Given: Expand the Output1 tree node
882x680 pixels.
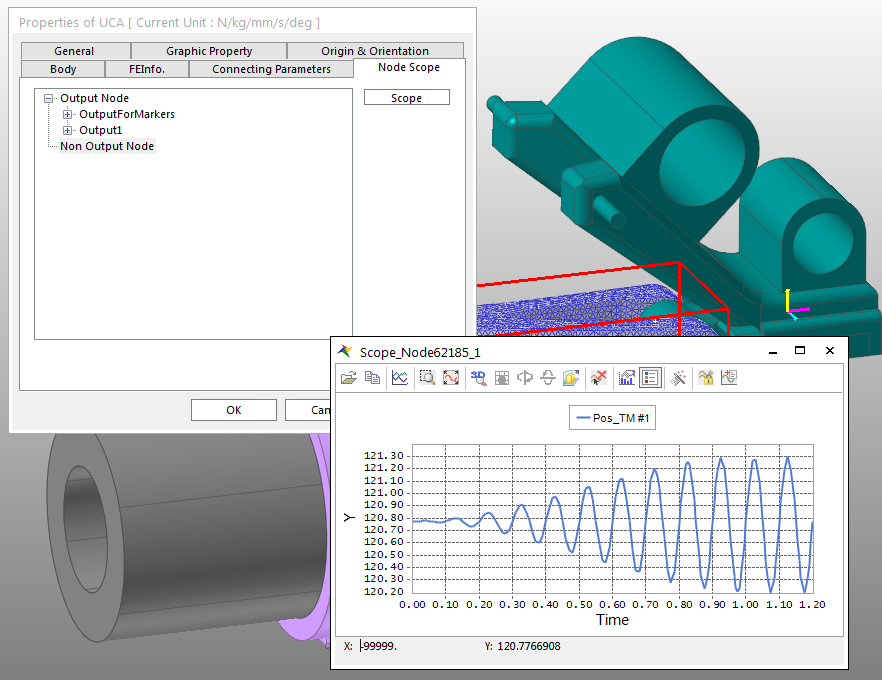Looking at the screenshot, I should 68,130.
